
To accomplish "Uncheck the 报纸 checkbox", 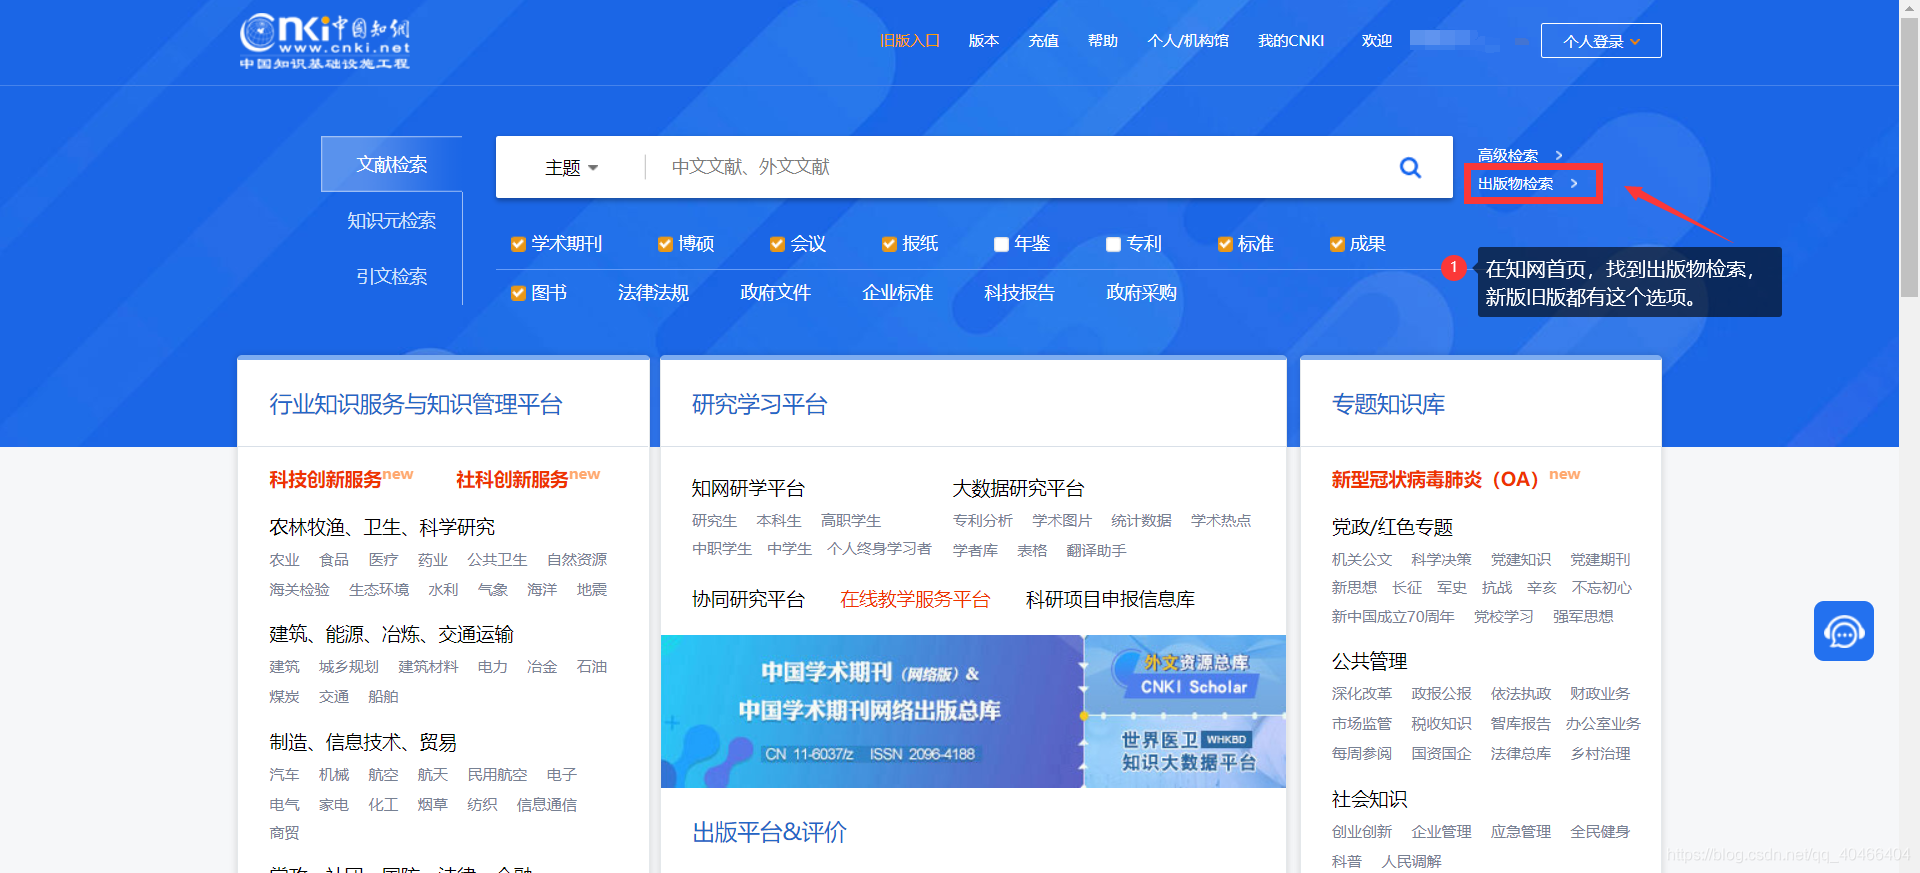I will tap(889, 244).
